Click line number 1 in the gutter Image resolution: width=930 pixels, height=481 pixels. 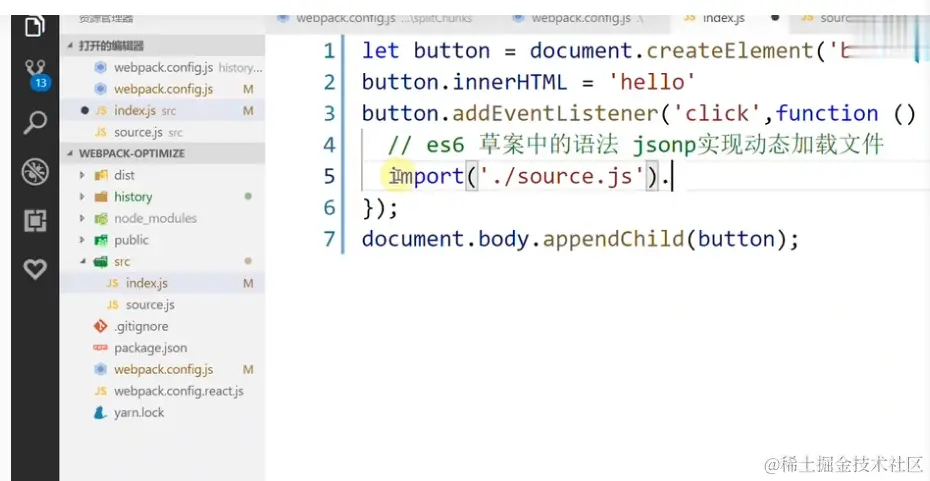coord(329,51)
